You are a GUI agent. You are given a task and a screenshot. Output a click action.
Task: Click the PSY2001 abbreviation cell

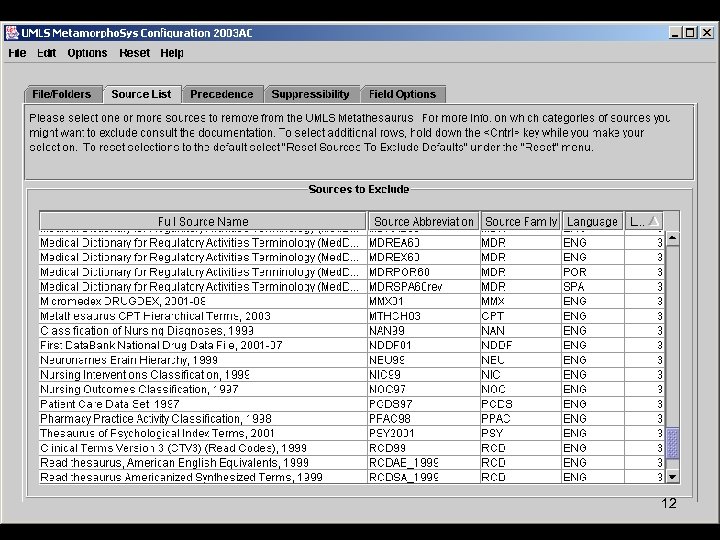coord(423,433)
